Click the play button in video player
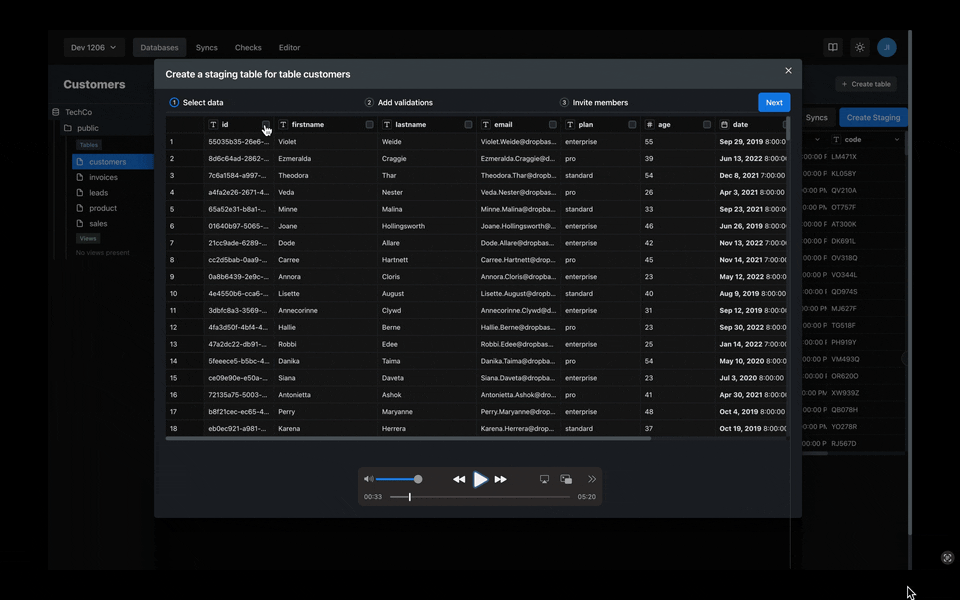Image resolution: width=960 pixels, height=600 pixels. click(x=481, y=480)
